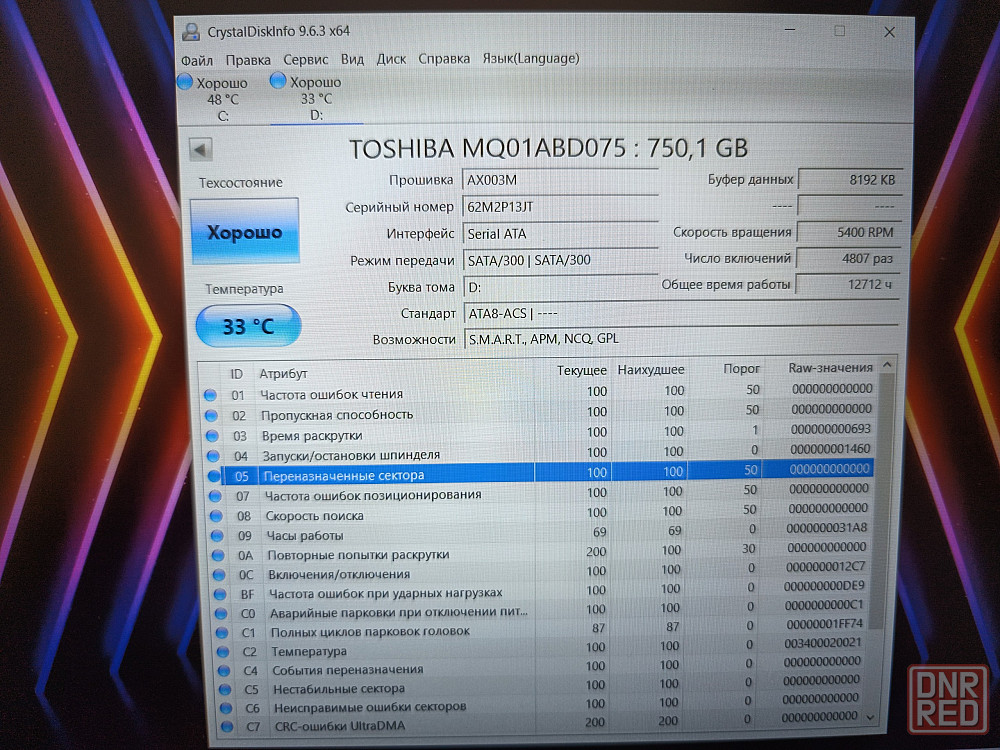Image resolution: width=1000 pixels, height=750 pixels.
Task: Maximize the CrystalDiskInfo window
Action: click(839, 32)
